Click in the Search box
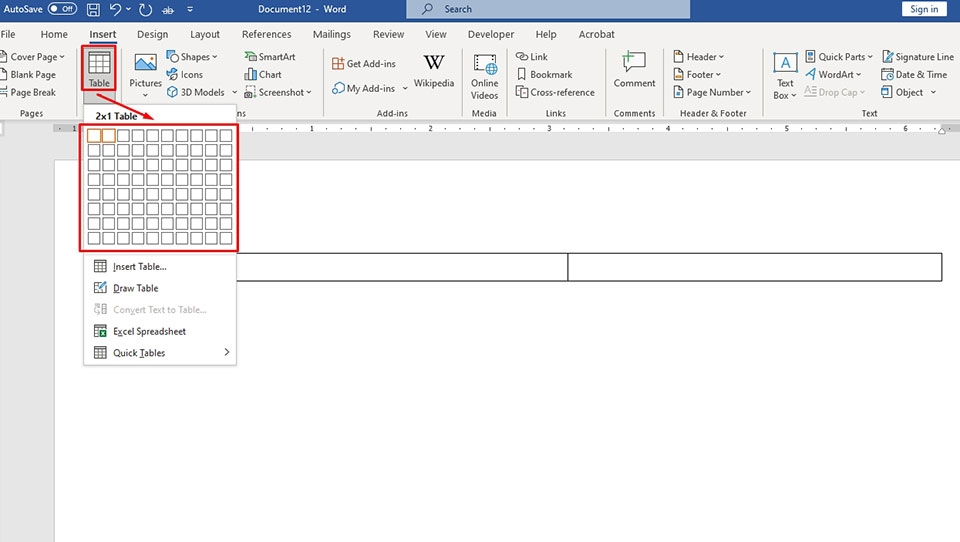The height and width of the screenshot is (542, 960). coord(548,9)
